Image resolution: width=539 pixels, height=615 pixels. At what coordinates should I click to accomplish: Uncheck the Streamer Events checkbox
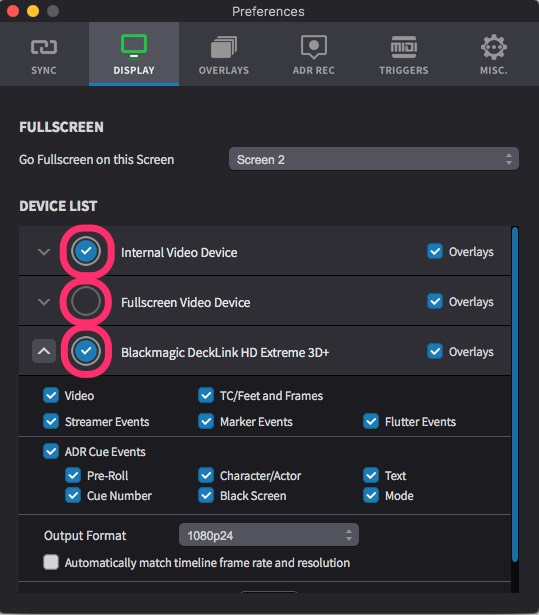[51, 421]
